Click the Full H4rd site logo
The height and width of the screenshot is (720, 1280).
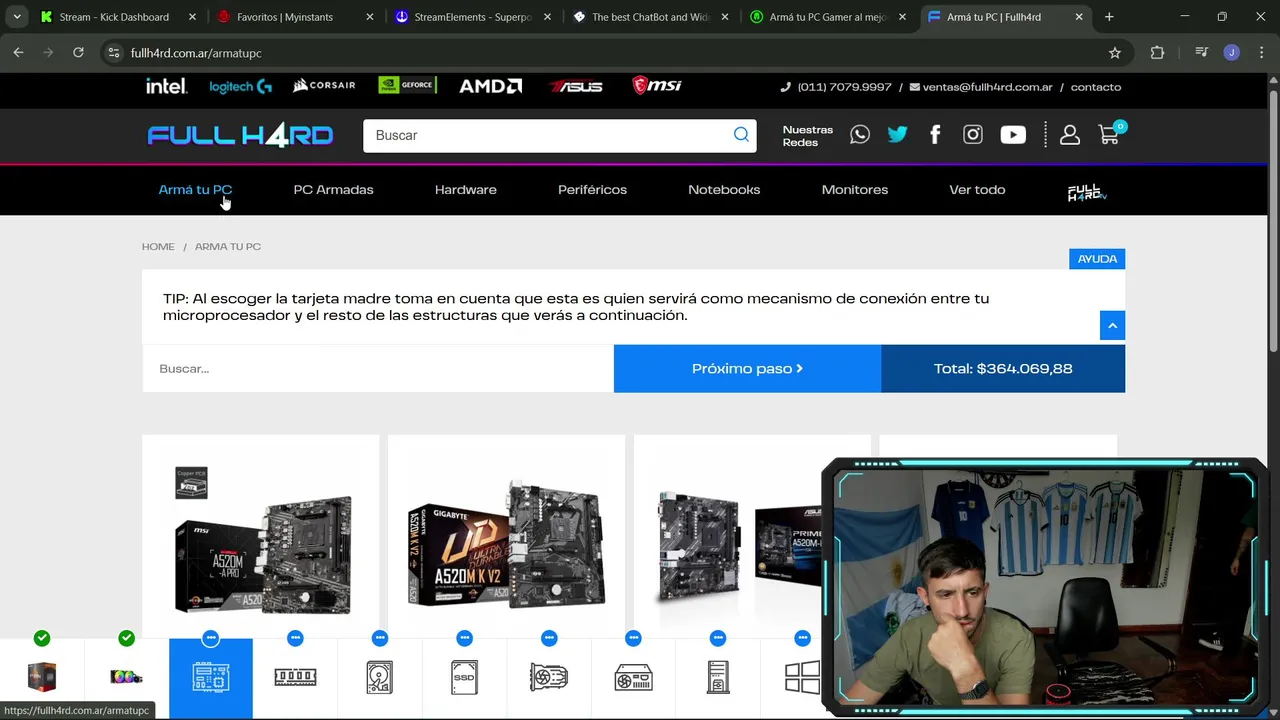240,135
